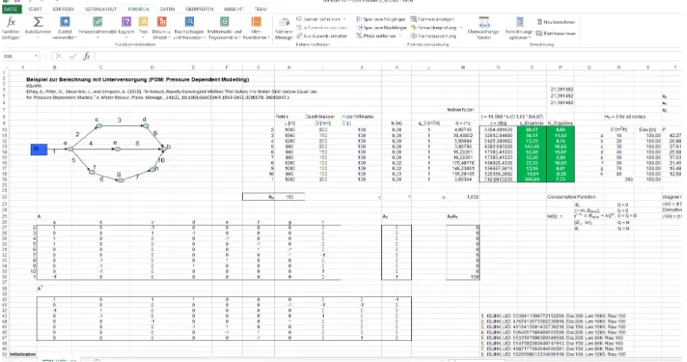This screenshot has width=687, height=362.
Task: Expand the Logisch functions menu
Action: [126, 28]
